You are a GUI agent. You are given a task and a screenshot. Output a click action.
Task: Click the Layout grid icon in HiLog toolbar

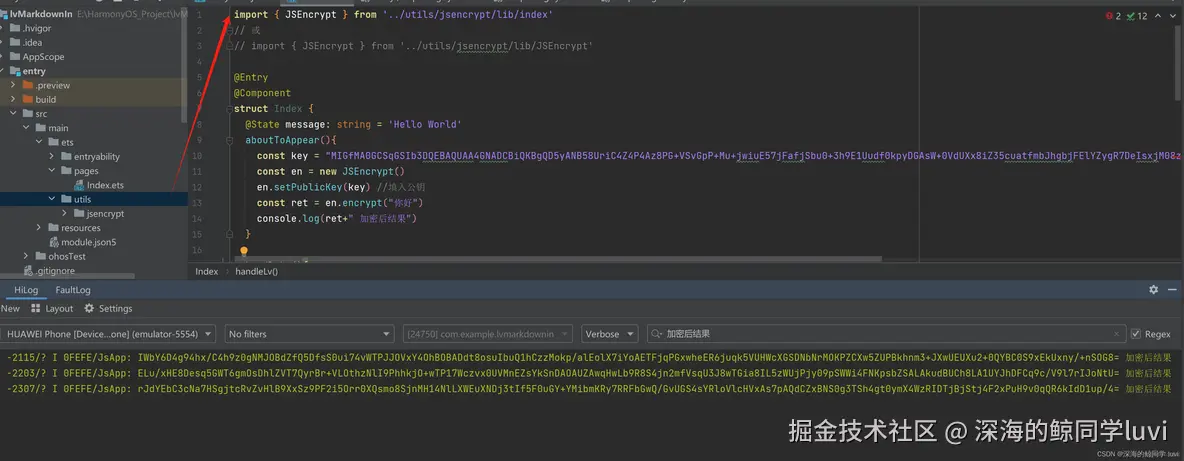coord(35,309)
